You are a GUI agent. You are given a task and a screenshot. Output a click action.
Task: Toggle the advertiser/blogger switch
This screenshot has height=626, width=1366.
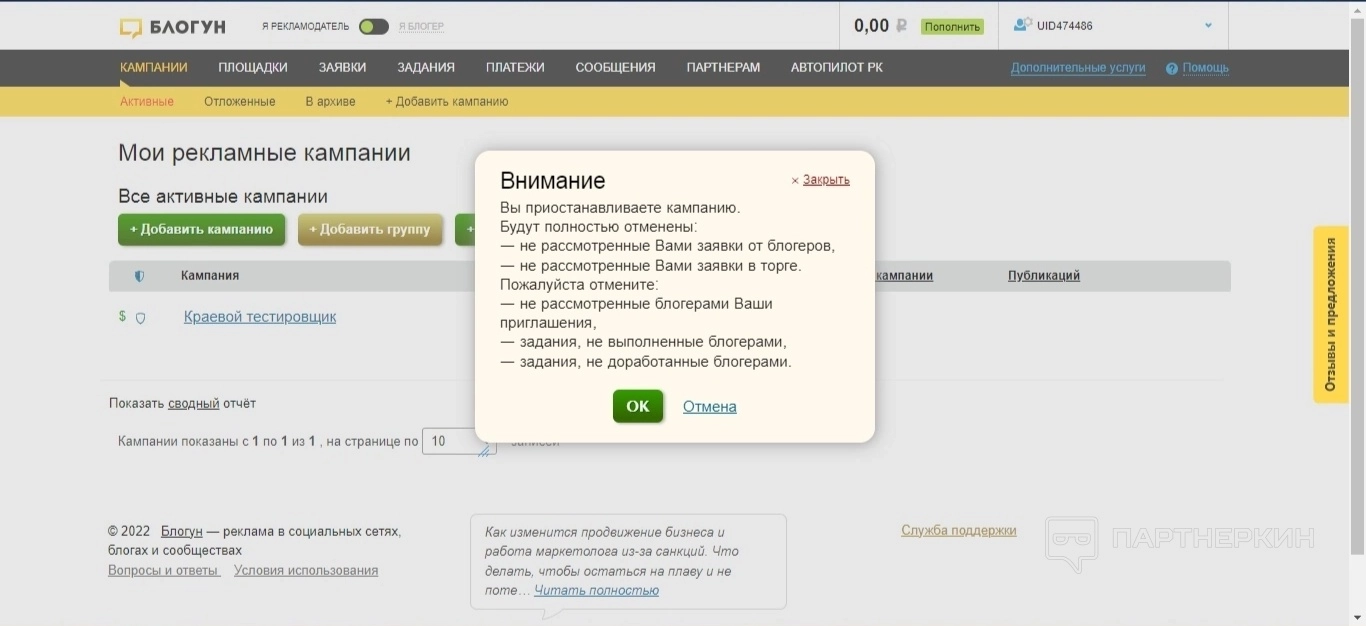click(374, 26)
